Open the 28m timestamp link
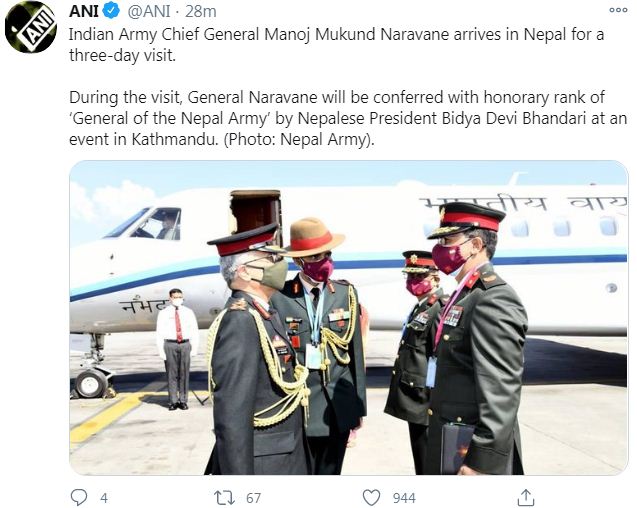 pos(201,11)
